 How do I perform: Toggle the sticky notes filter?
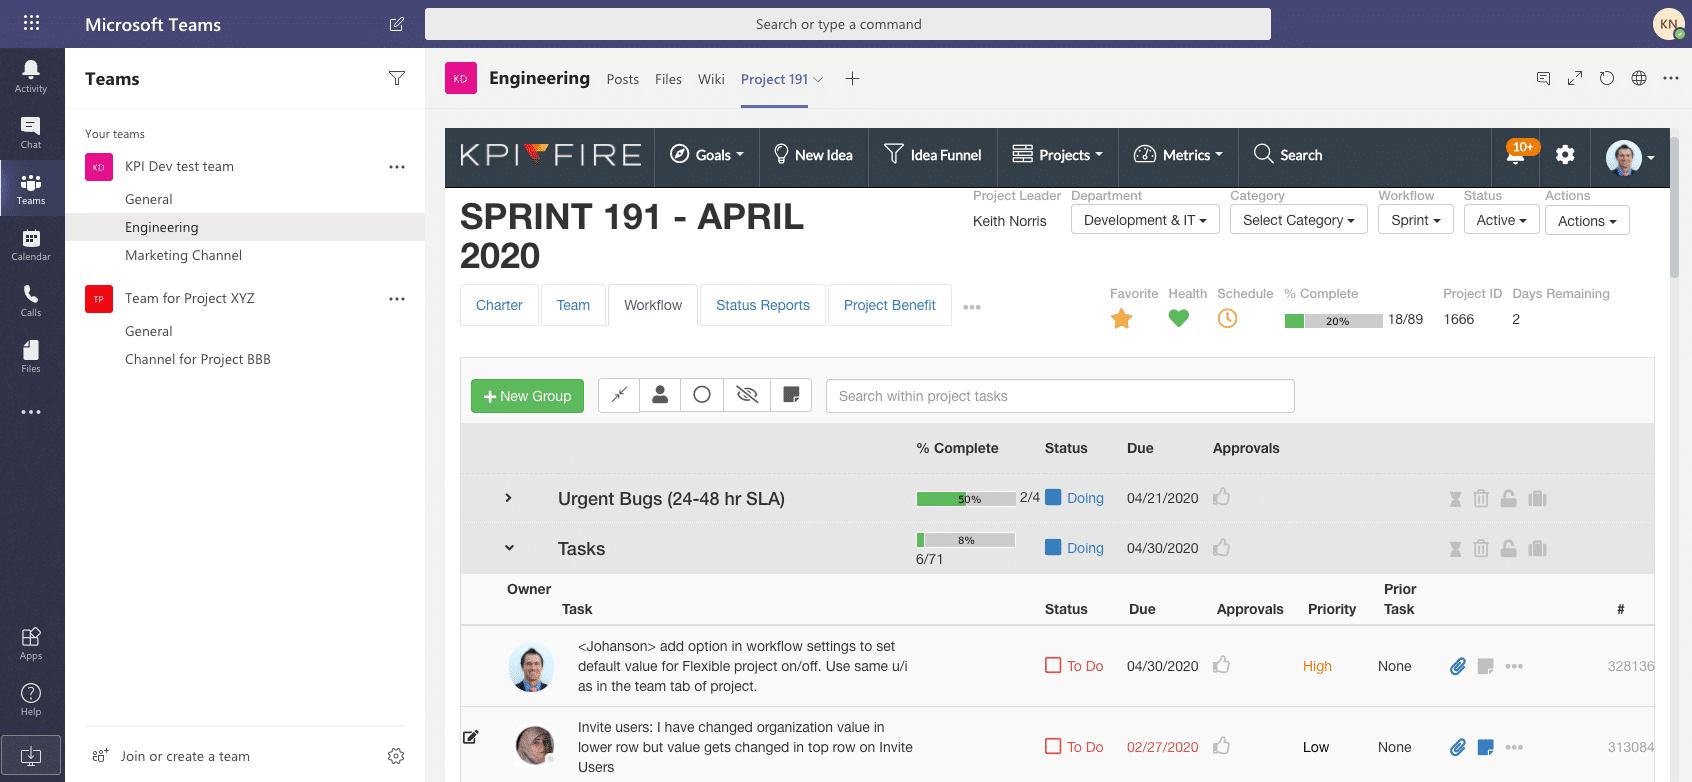coord(791,395)
